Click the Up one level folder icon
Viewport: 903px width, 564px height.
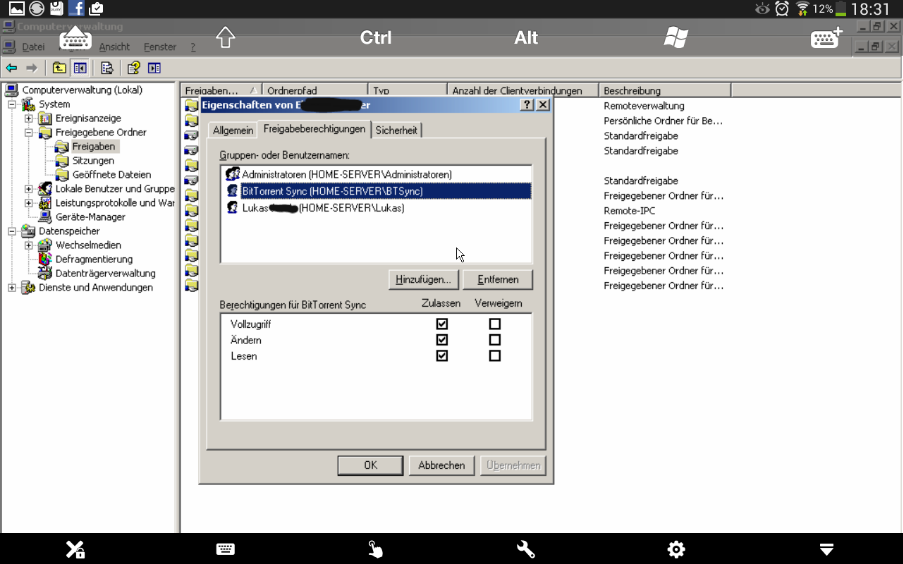coord(59,68)
